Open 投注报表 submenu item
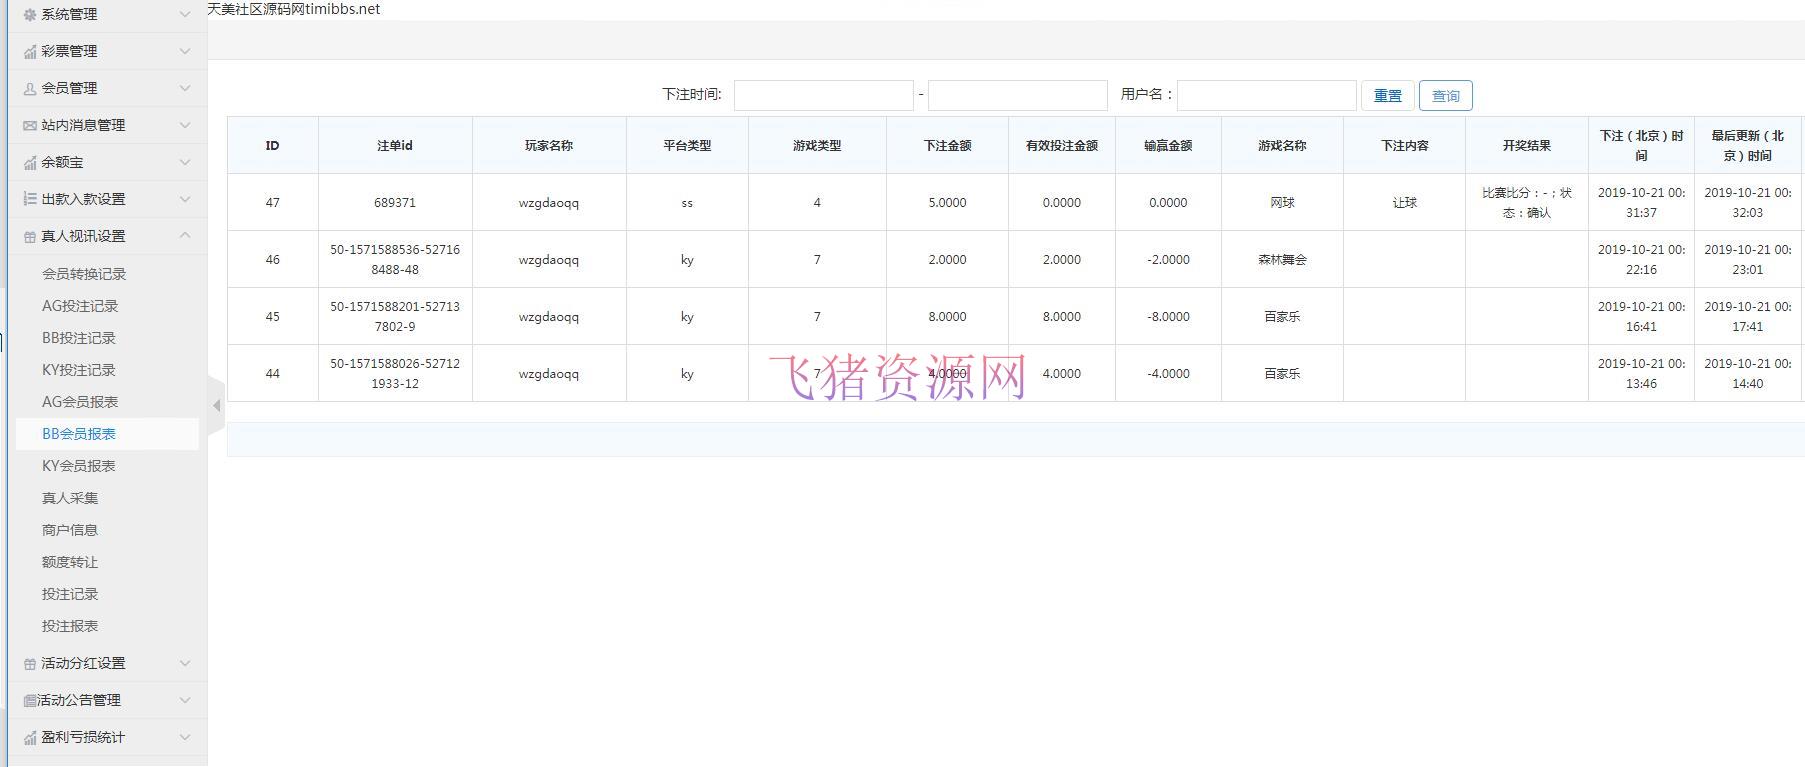The width and height of the screenshot is (1805, 767). point(70,626)
